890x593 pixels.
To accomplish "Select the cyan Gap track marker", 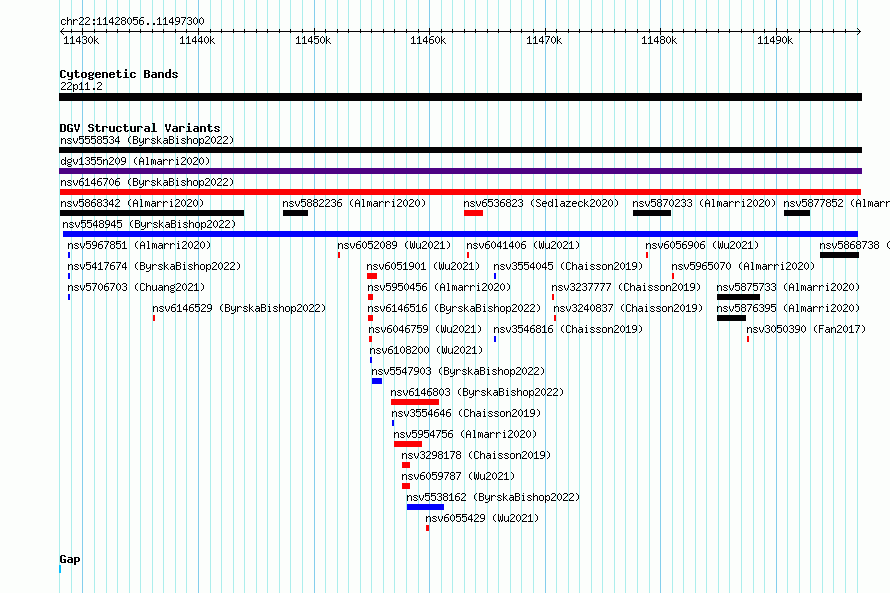I will pos(60,569).
